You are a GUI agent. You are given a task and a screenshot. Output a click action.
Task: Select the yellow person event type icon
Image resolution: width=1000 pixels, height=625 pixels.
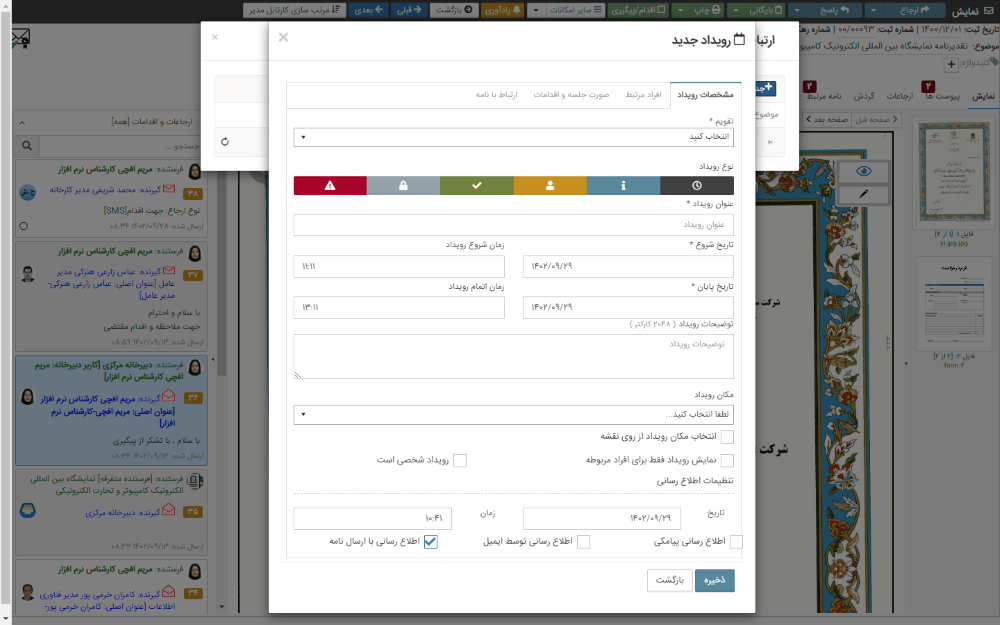[x=550, y=185]
